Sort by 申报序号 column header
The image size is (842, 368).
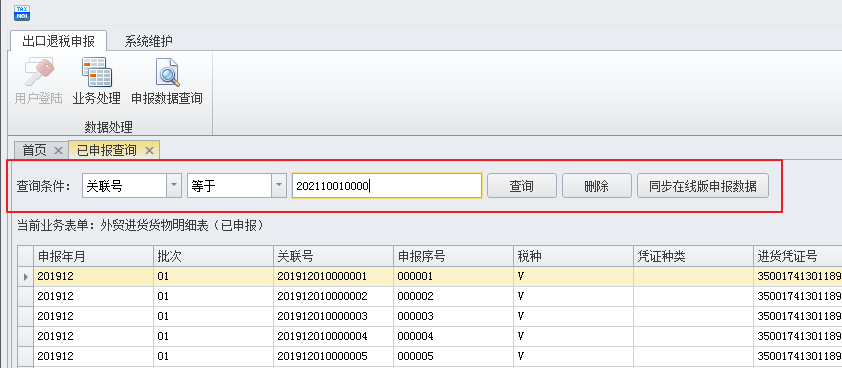click(x=453, y=256)
